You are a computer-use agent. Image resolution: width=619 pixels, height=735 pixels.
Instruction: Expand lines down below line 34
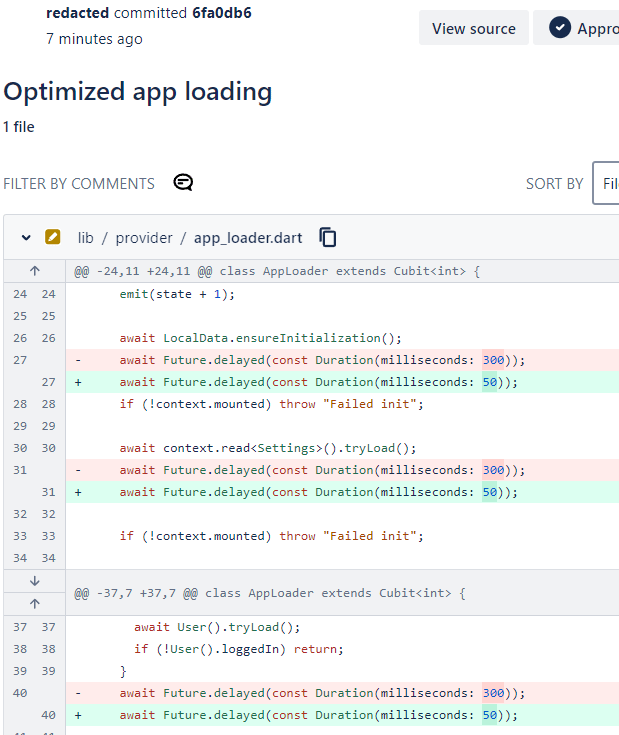[35, 581]
